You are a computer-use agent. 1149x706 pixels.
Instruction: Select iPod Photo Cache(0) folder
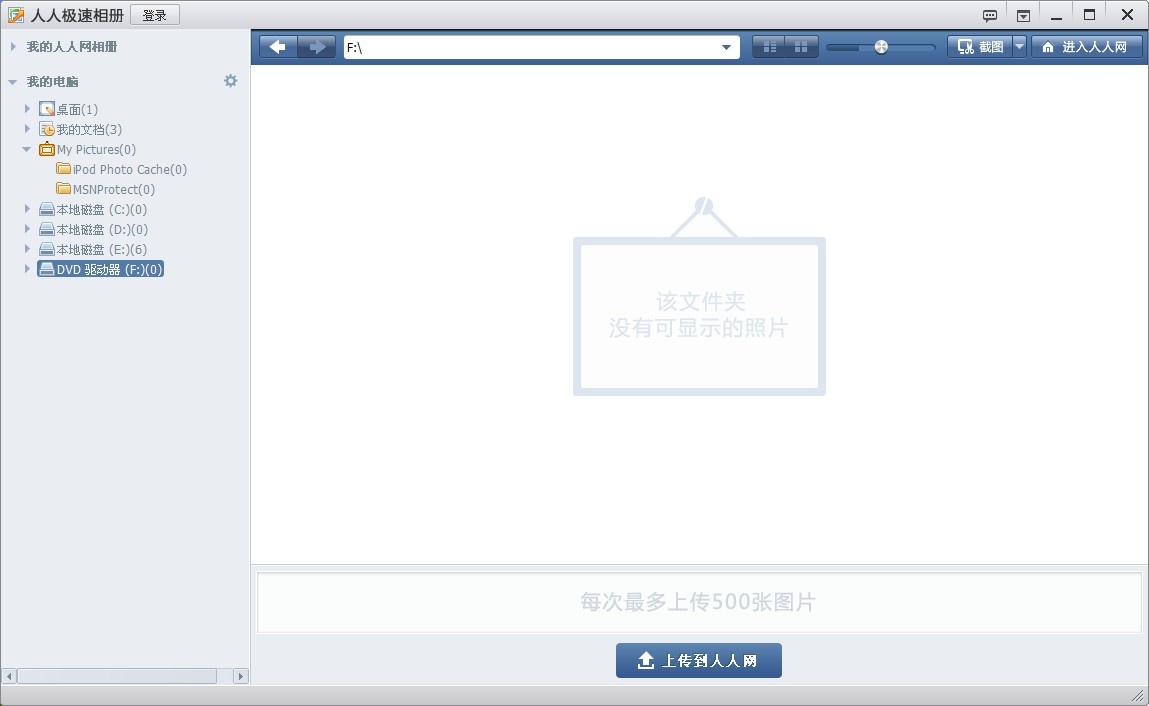[130, 169]
